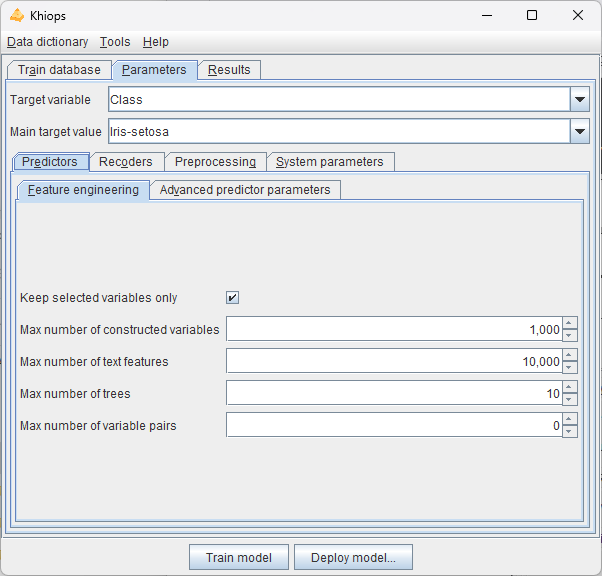602x576 pixels.
Task: Click the Max number of trees field
Action: tap(394, 393)
